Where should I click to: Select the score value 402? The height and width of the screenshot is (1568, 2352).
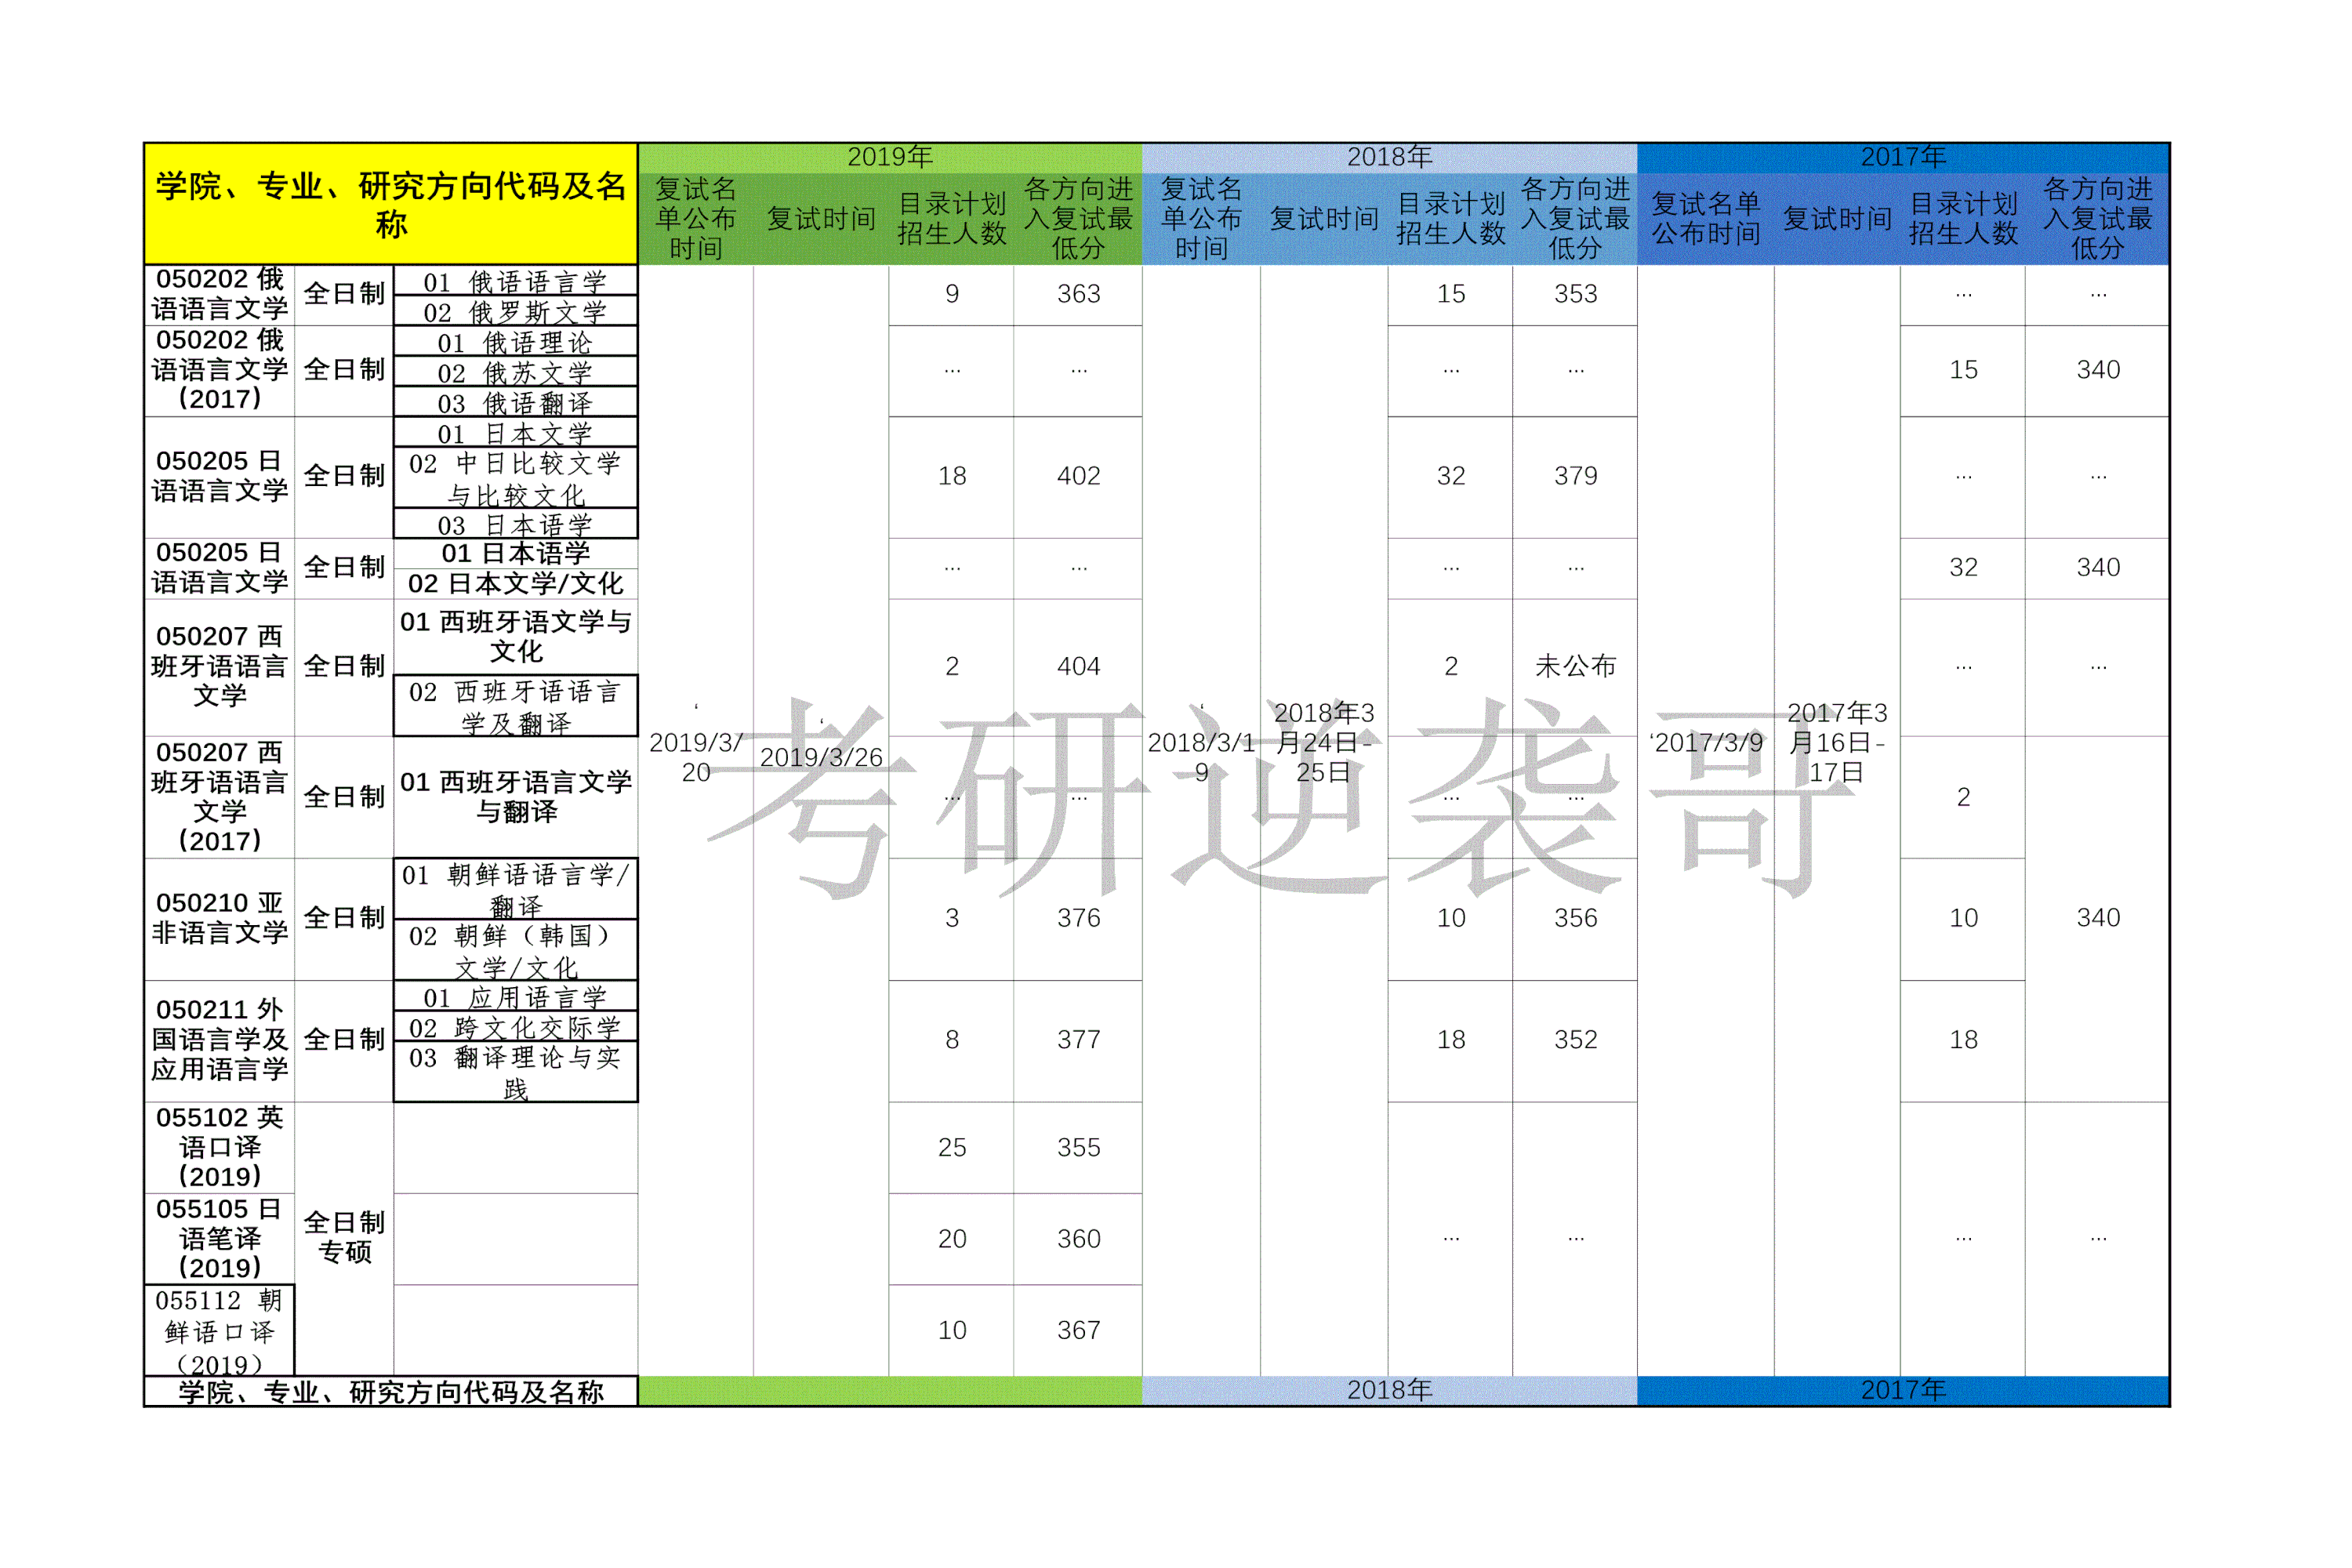coord(1079,476)
